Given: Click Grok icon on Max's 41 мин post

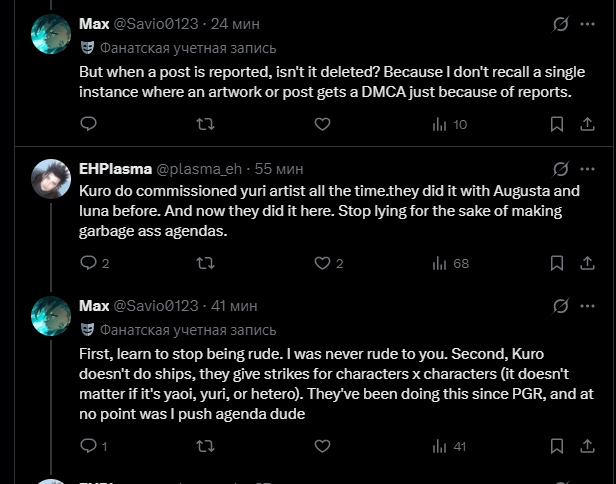Looking at the screenshot, I should coord(561,304).
